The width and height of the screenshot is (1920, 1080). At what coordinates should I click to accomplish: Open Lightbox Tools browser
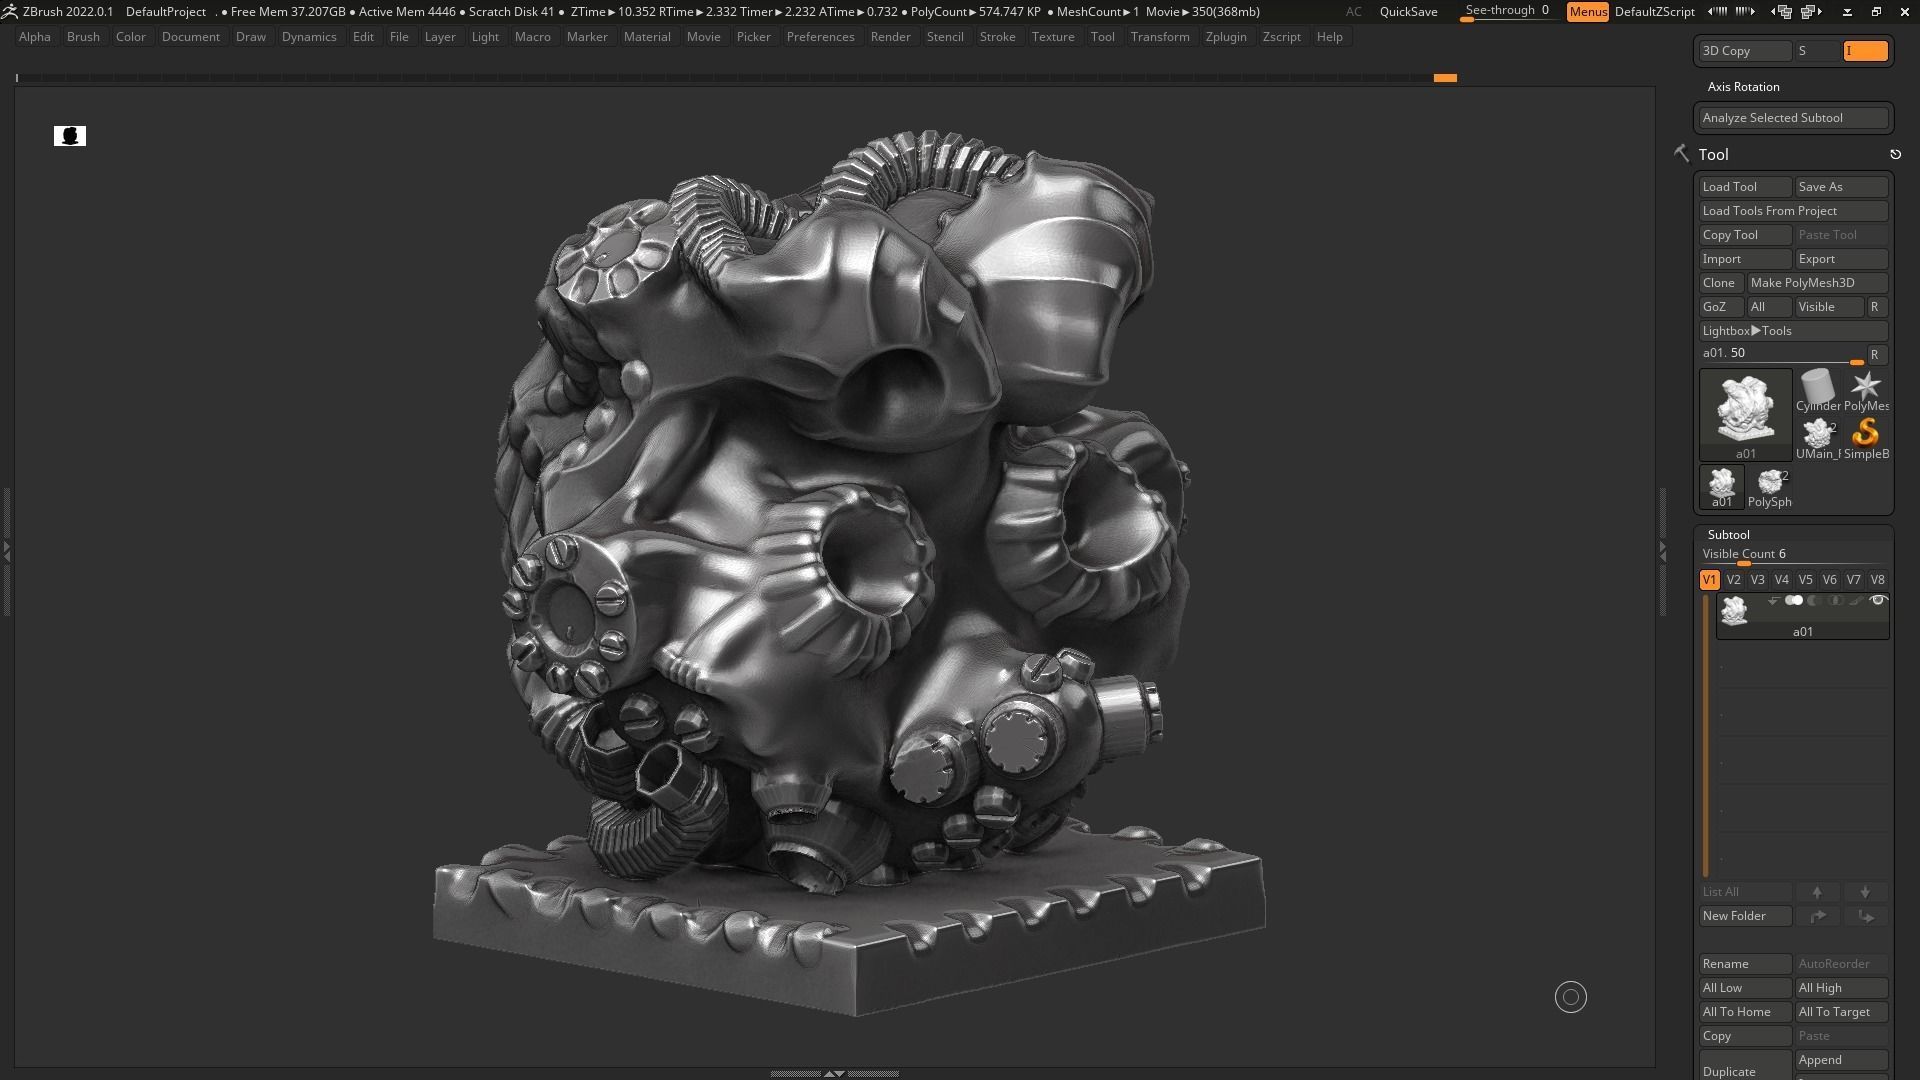tap(1793, 331)
